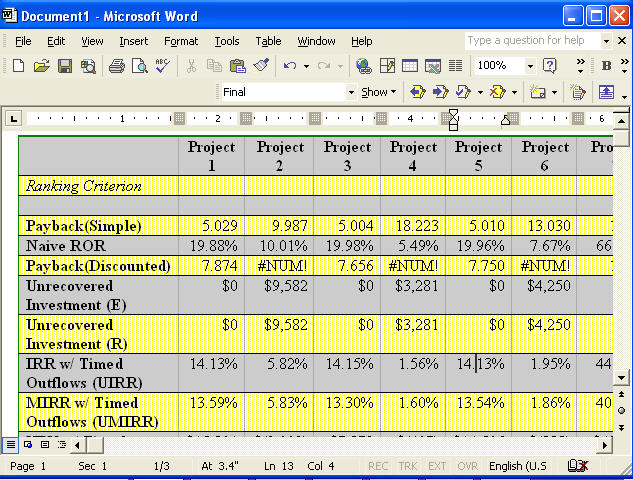Toggle OVR overtype mode in status bar
The image size is (633, 480).
(467, 467)
